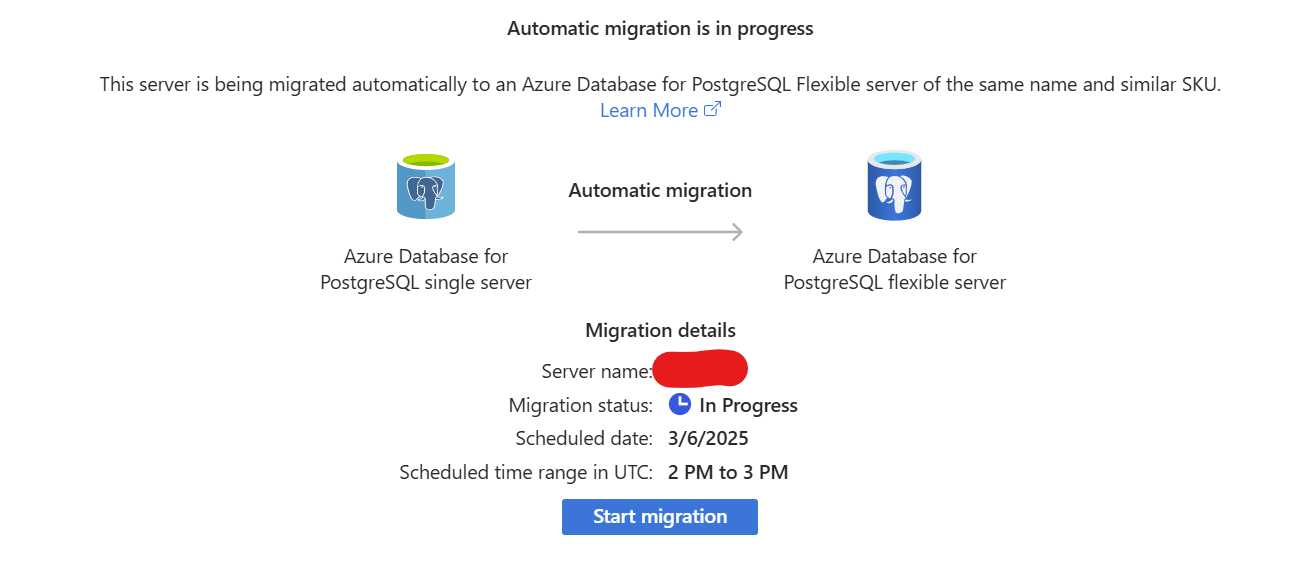Click the "Scheduled time range in UTC:" label
The image size is (1303, 562).
pyautogui.click(x=526, y=472)
